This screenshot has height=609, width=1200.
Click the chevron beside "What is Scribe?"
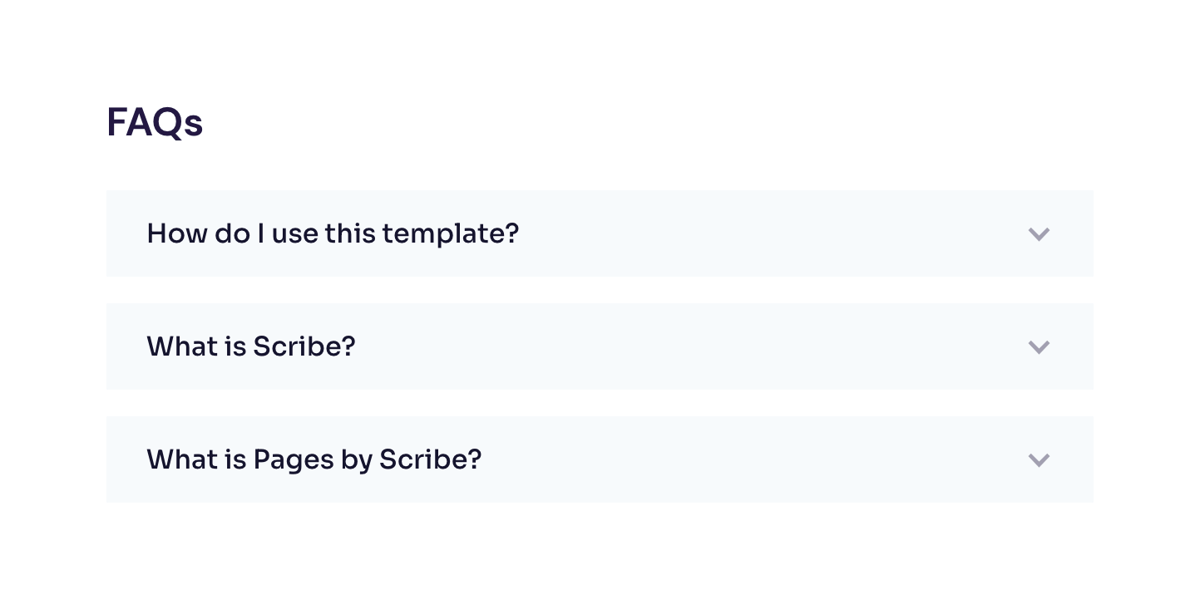(x=1039, y=346)
